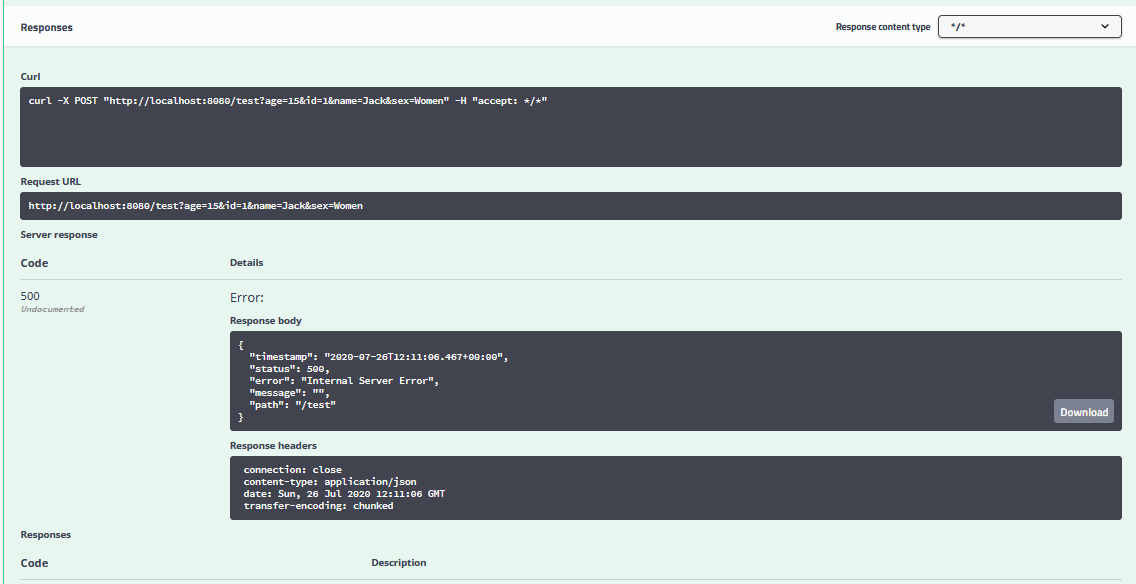Image resolution: width=1136 pixels, height=584 pixels.
Task: Click the lower Responses heading
Action: (x=46, y=535)
